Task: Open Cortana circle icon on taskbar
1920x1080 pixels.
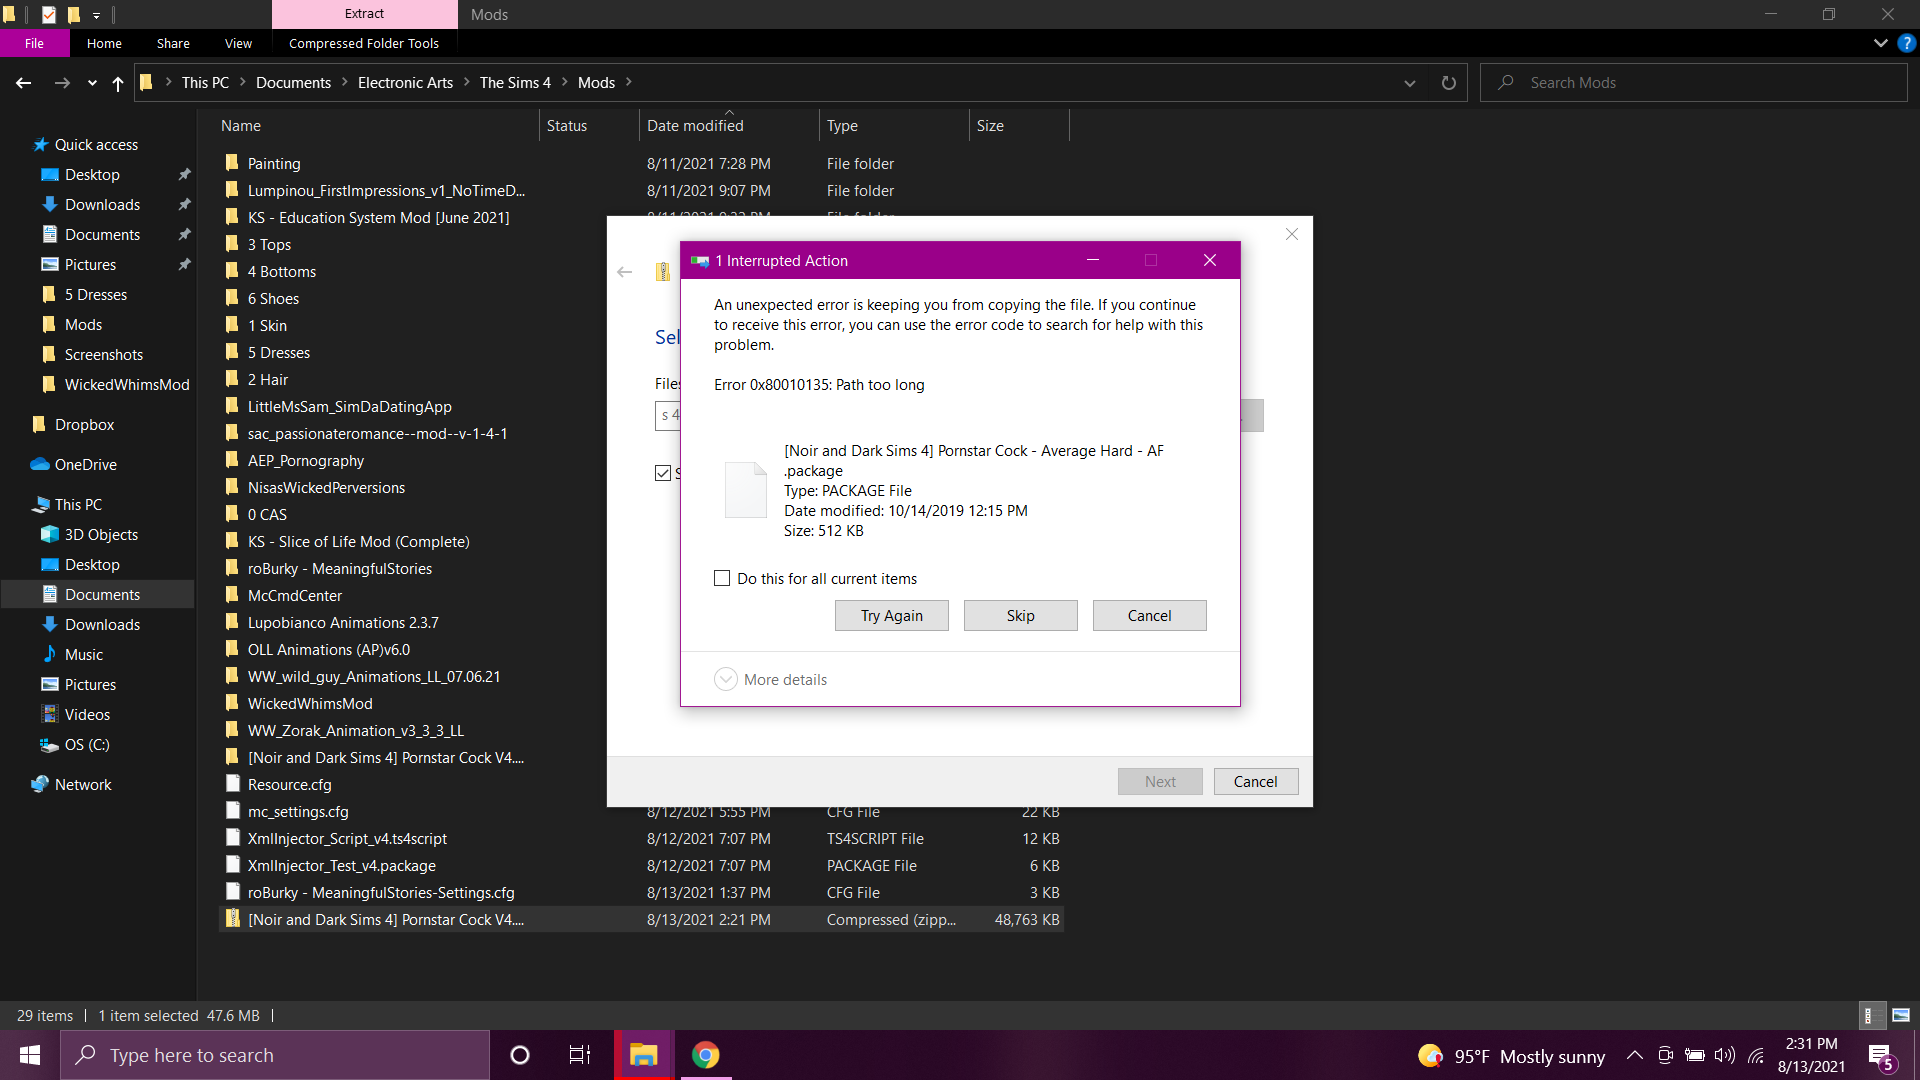Action: coord(520,1055)
